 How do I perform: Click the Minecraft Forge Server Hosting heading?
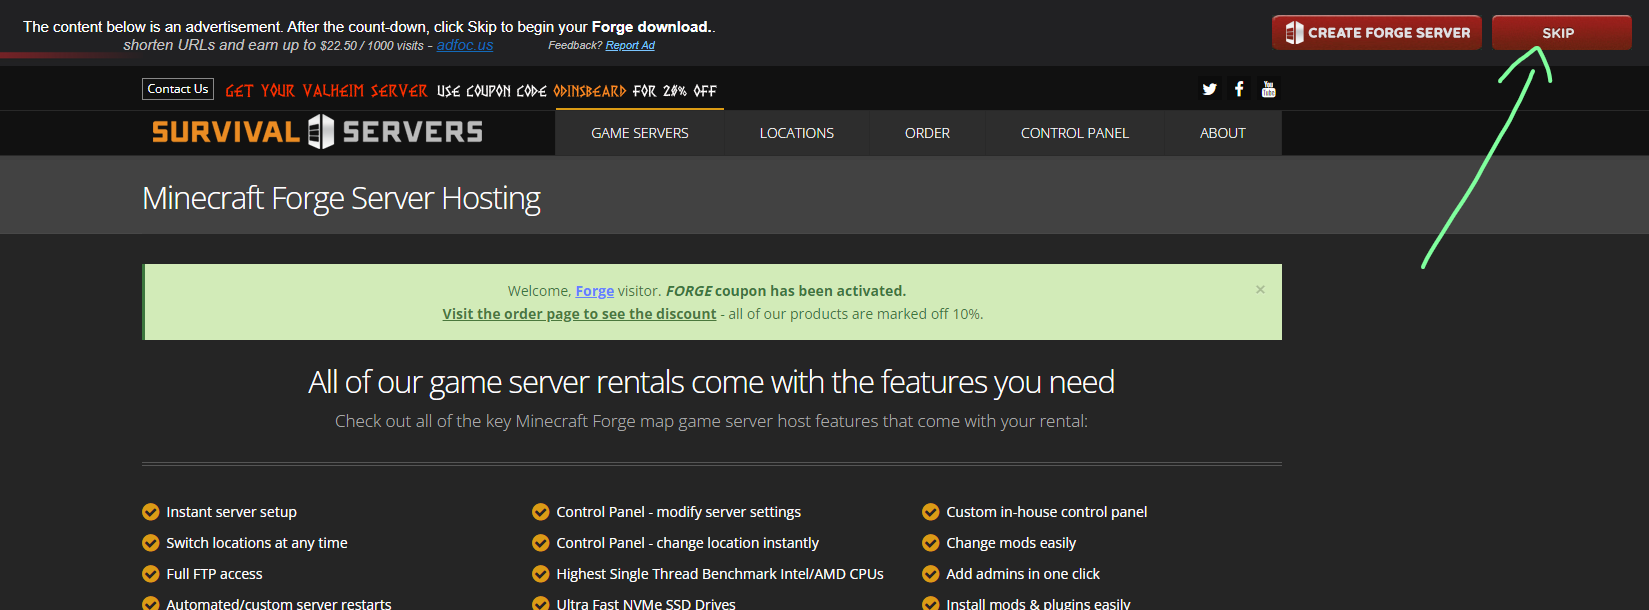[x=341, y=198]
